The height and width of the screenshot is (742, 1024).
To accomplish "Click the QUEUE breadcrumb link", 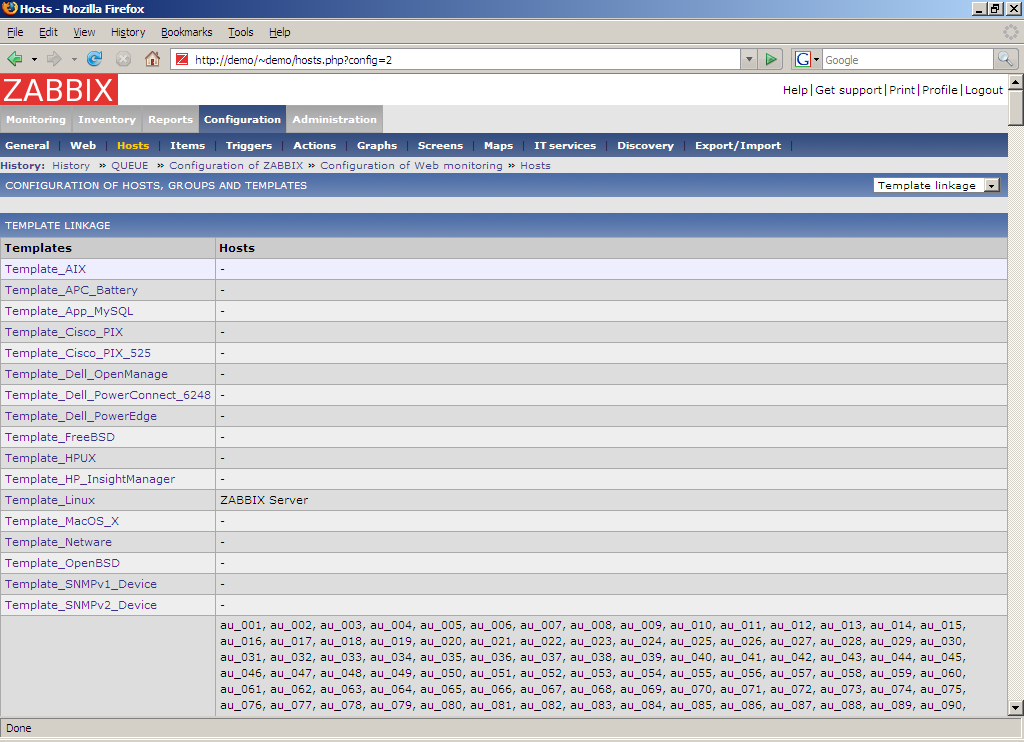I will point(129,166).
